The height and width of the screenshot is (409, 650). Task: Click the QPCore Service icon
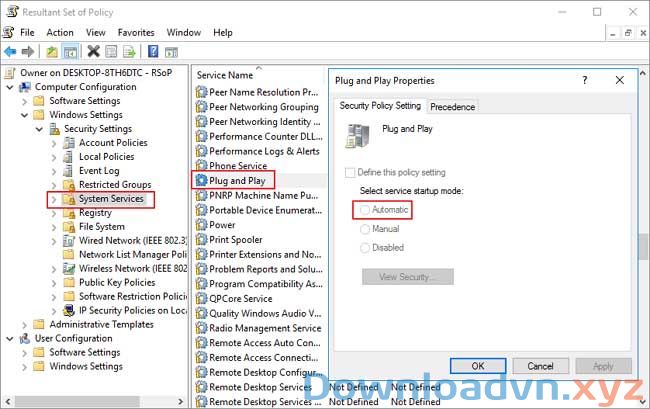pyautogui.click(x=201, y=298)
